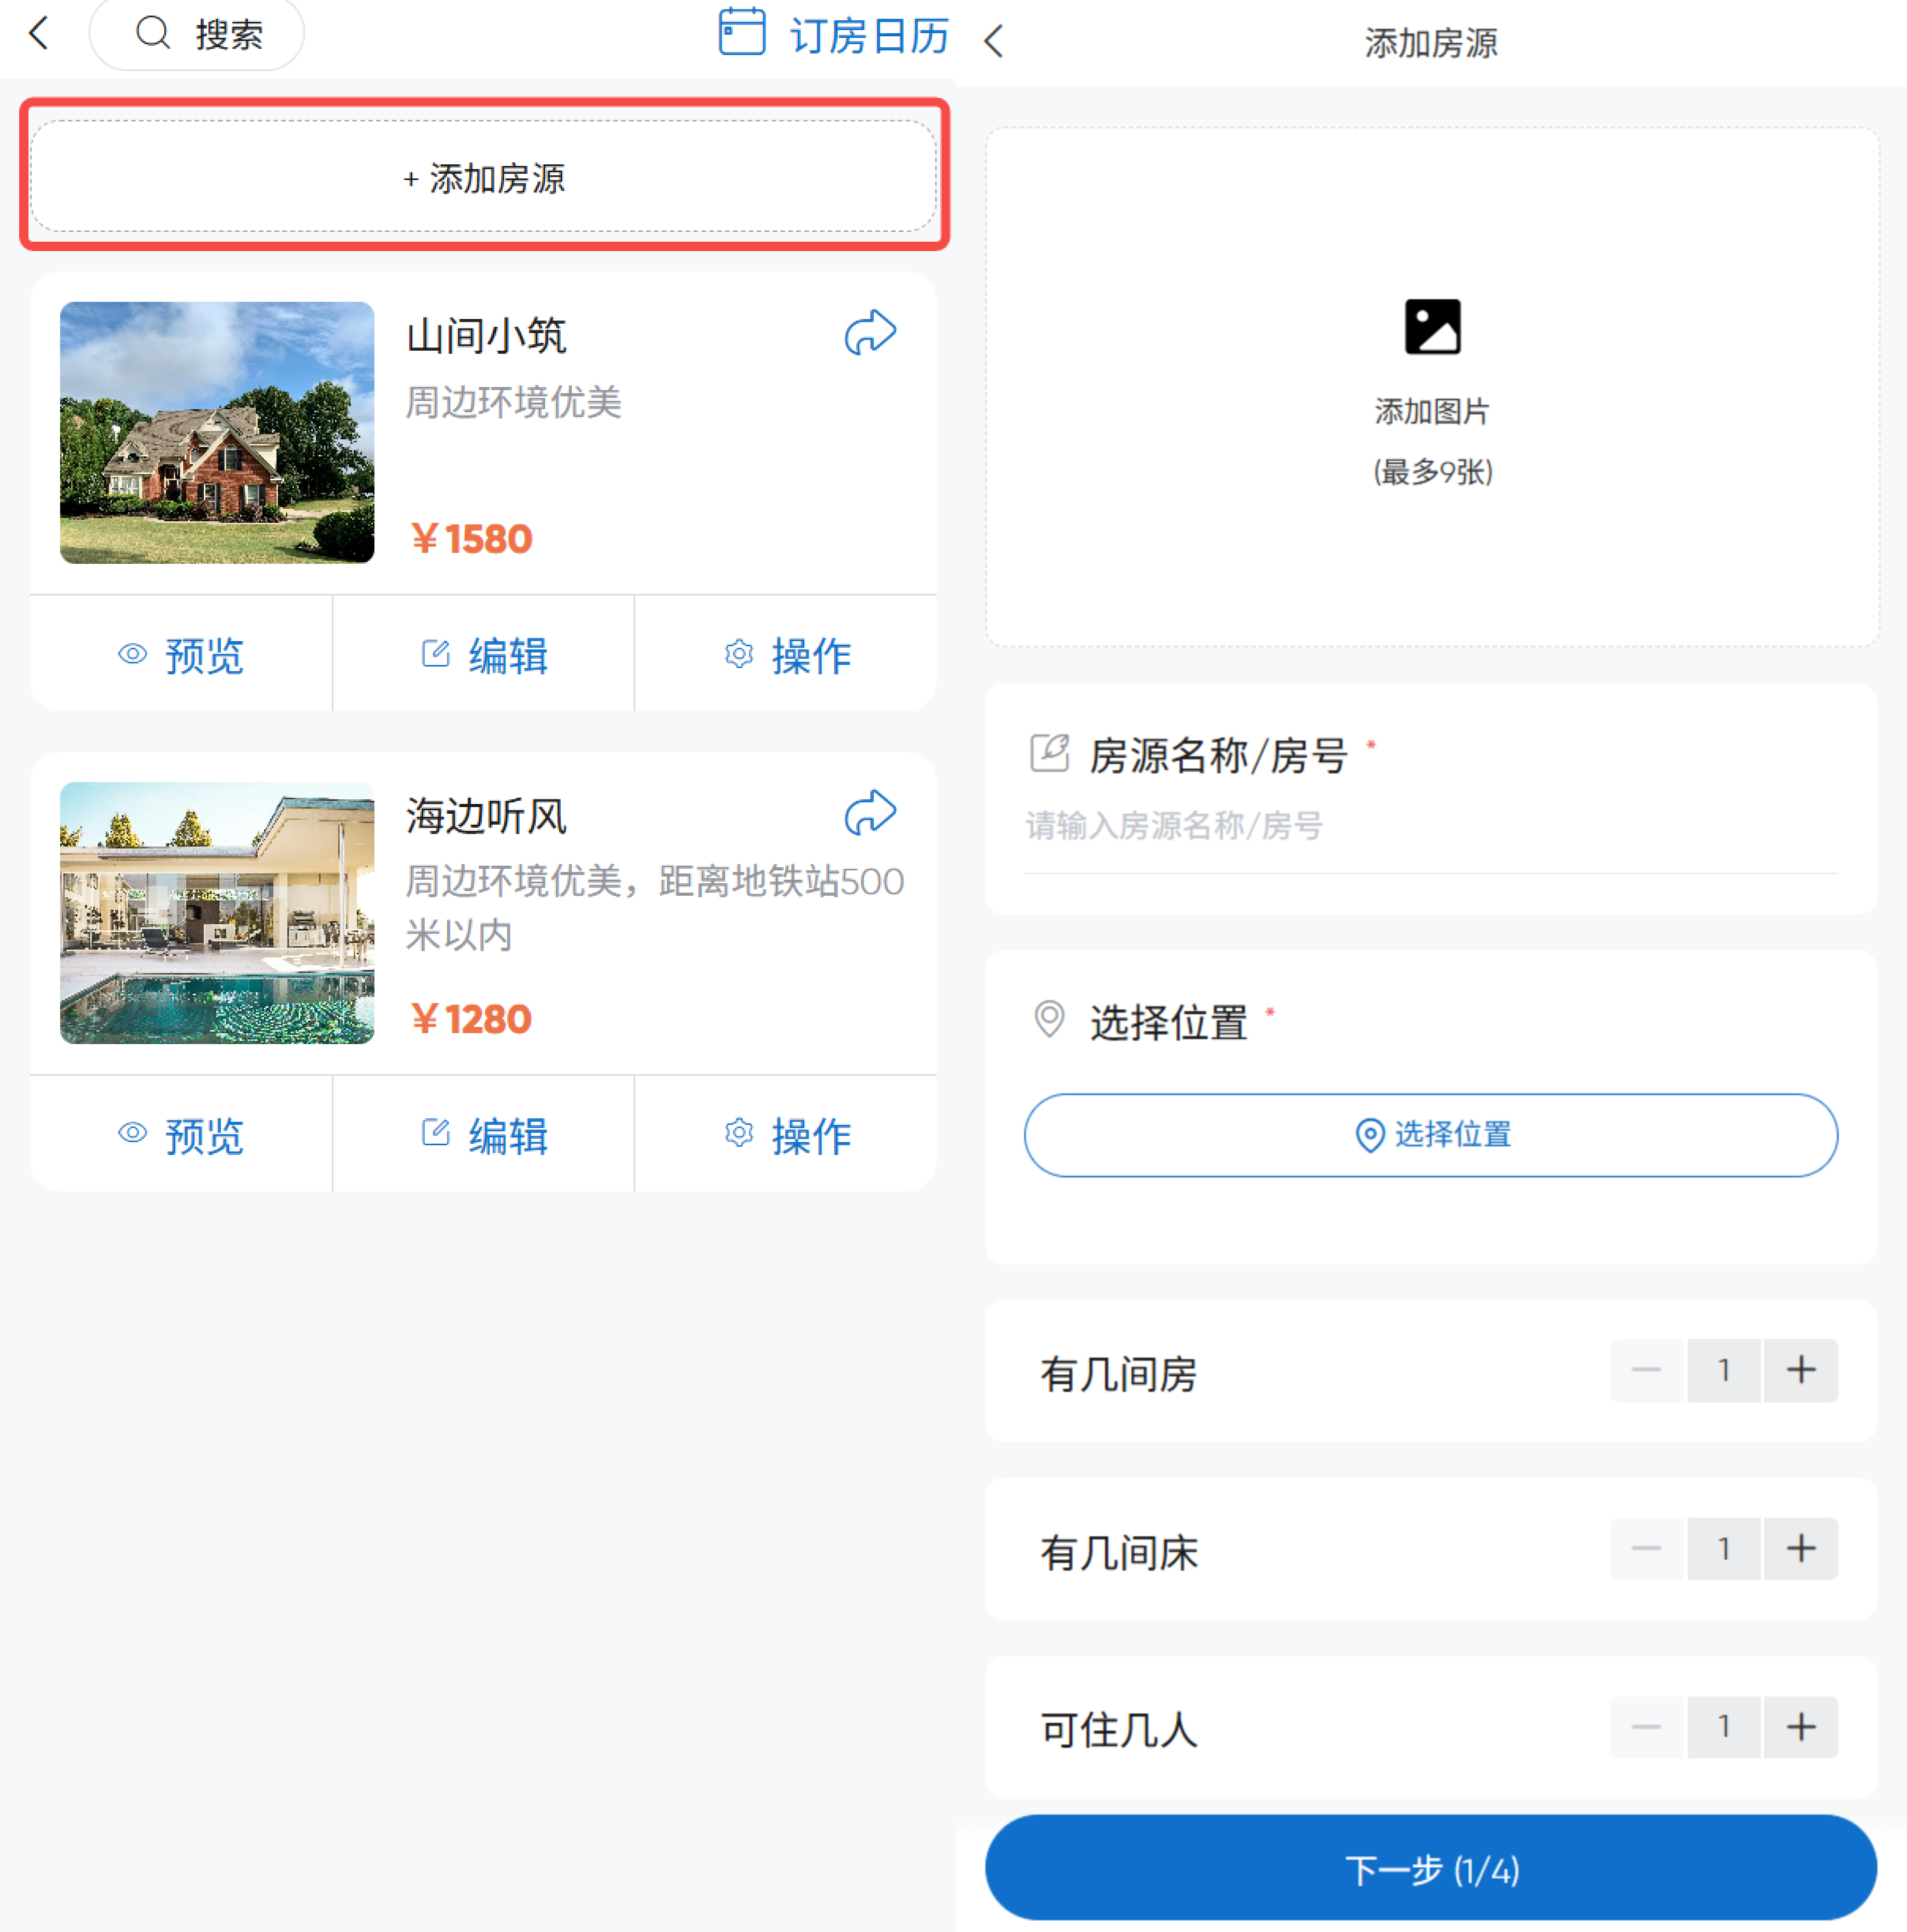The height and width of the screenshot is (1932, 1907).
Task: Click the pen icon beside 房源名称/房号
Action: [1049, 753]
